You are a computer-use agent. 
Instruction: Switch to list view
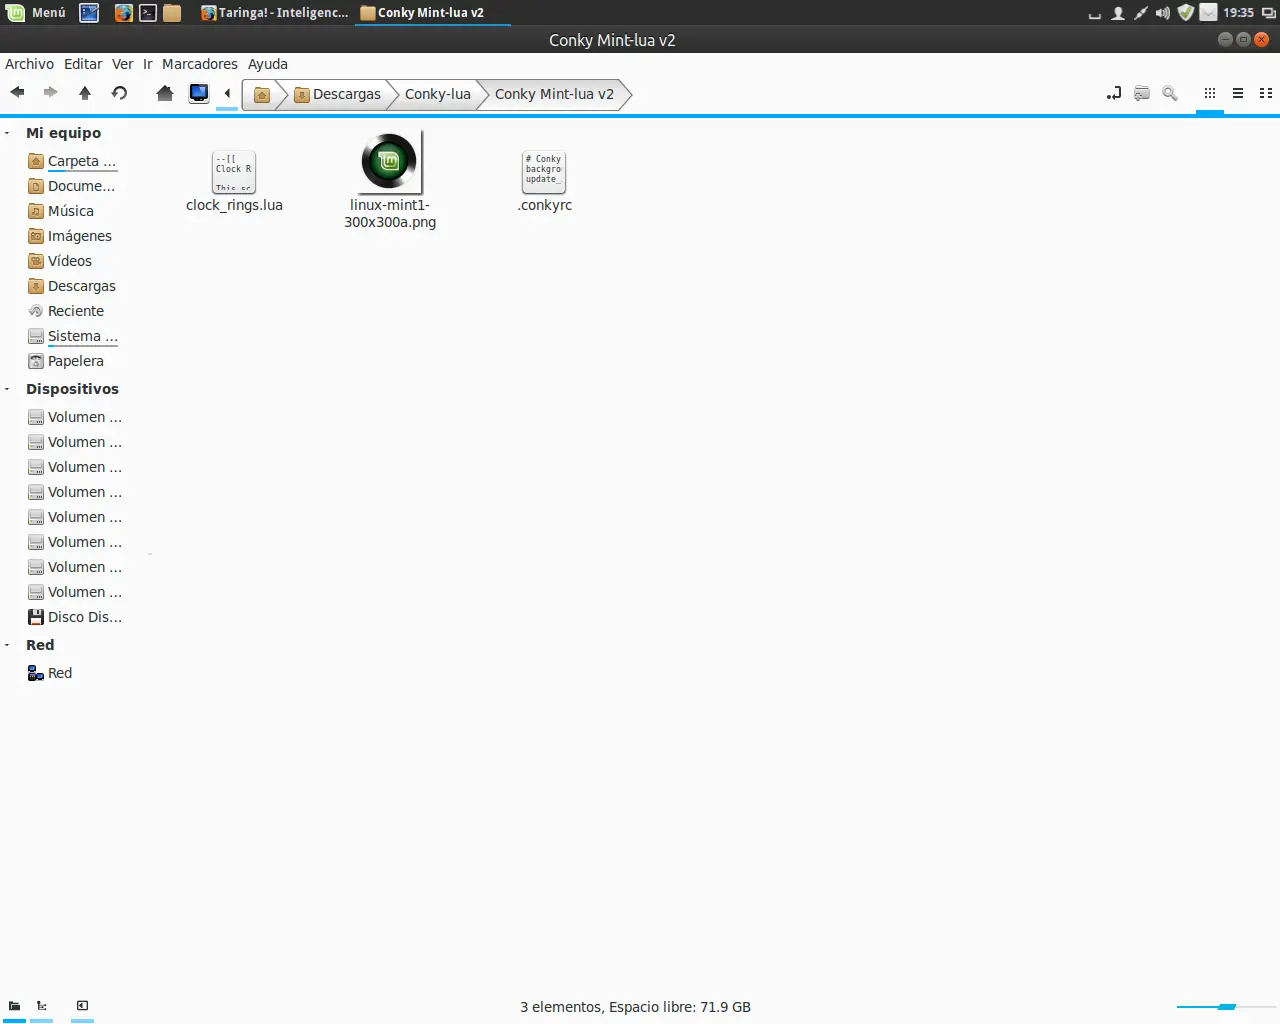pos(1238,93)
